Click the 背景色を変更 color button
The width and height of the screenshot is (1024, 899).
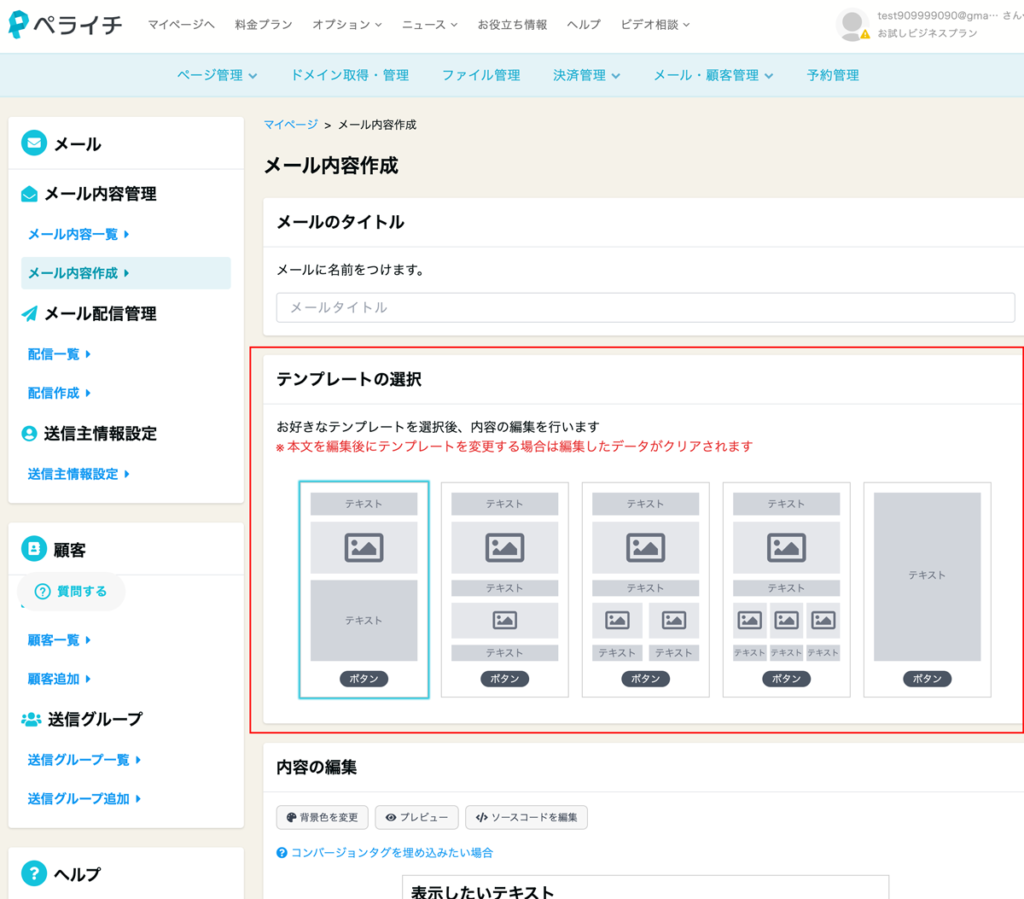pyautogui.click(x=322, y=817)
